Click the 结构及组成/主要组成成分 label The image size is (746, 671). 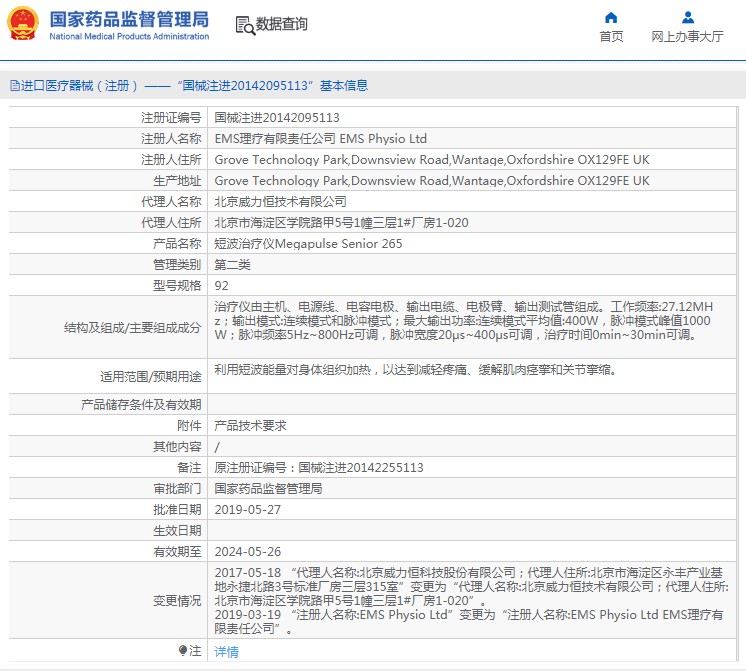(x=133, y=327)
